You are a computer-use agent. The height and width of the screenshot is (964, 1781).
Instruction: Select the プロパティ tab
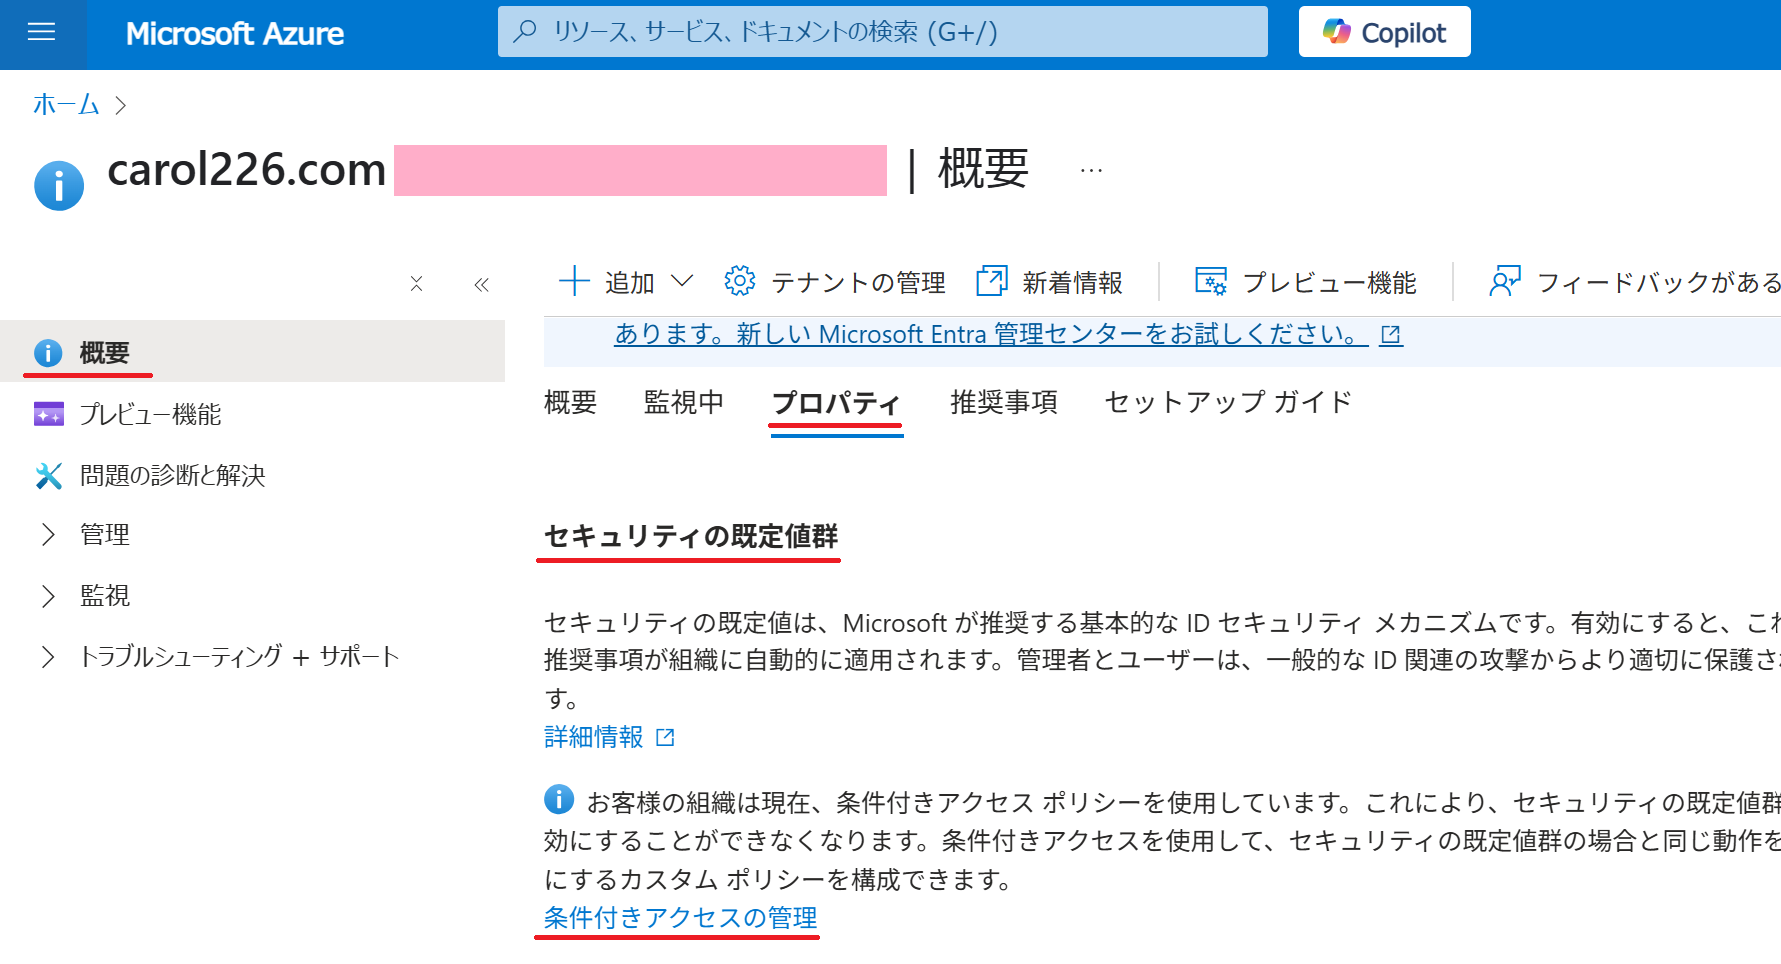click(836, 403)
